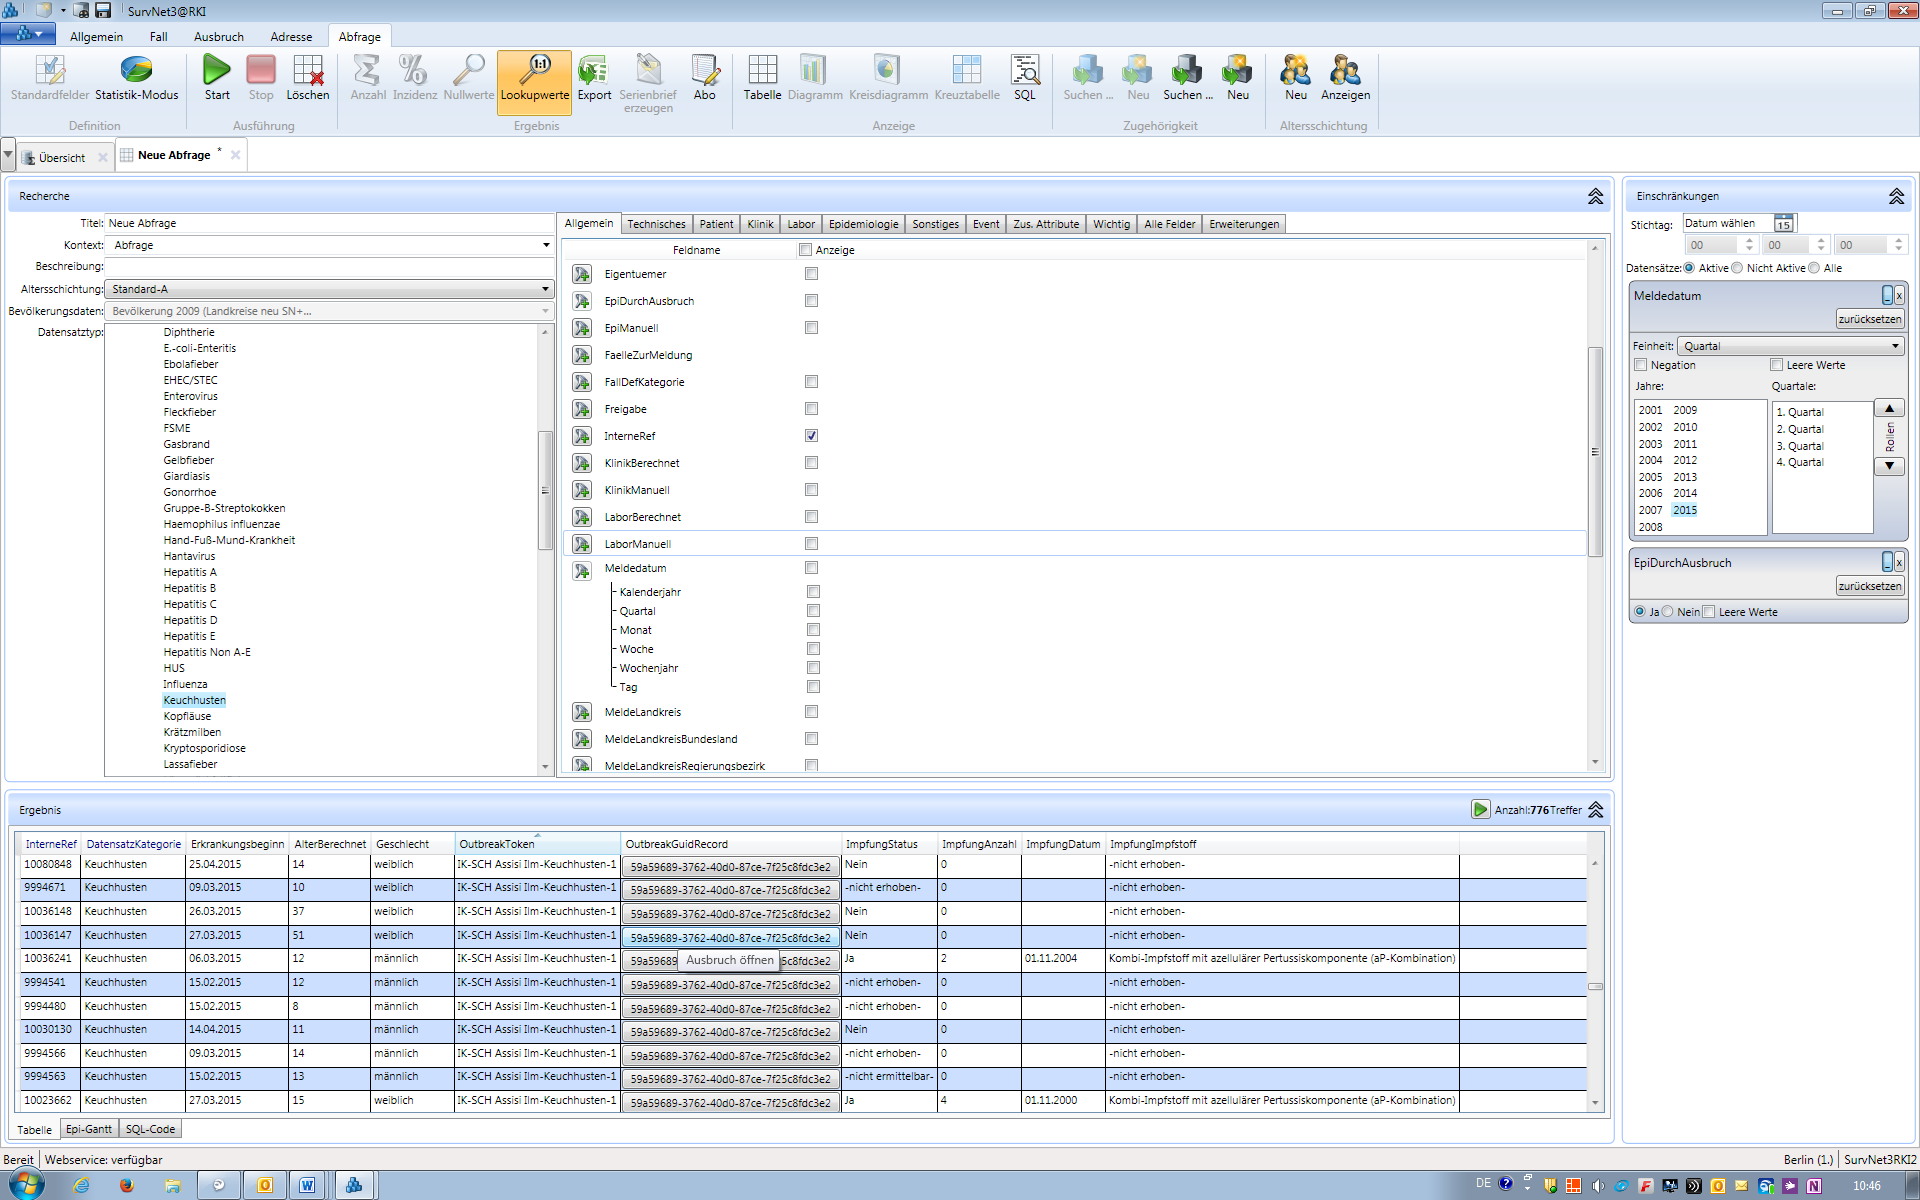Toggle the Lookupwerte icon

pyautogui.click(x=535, y=71)
